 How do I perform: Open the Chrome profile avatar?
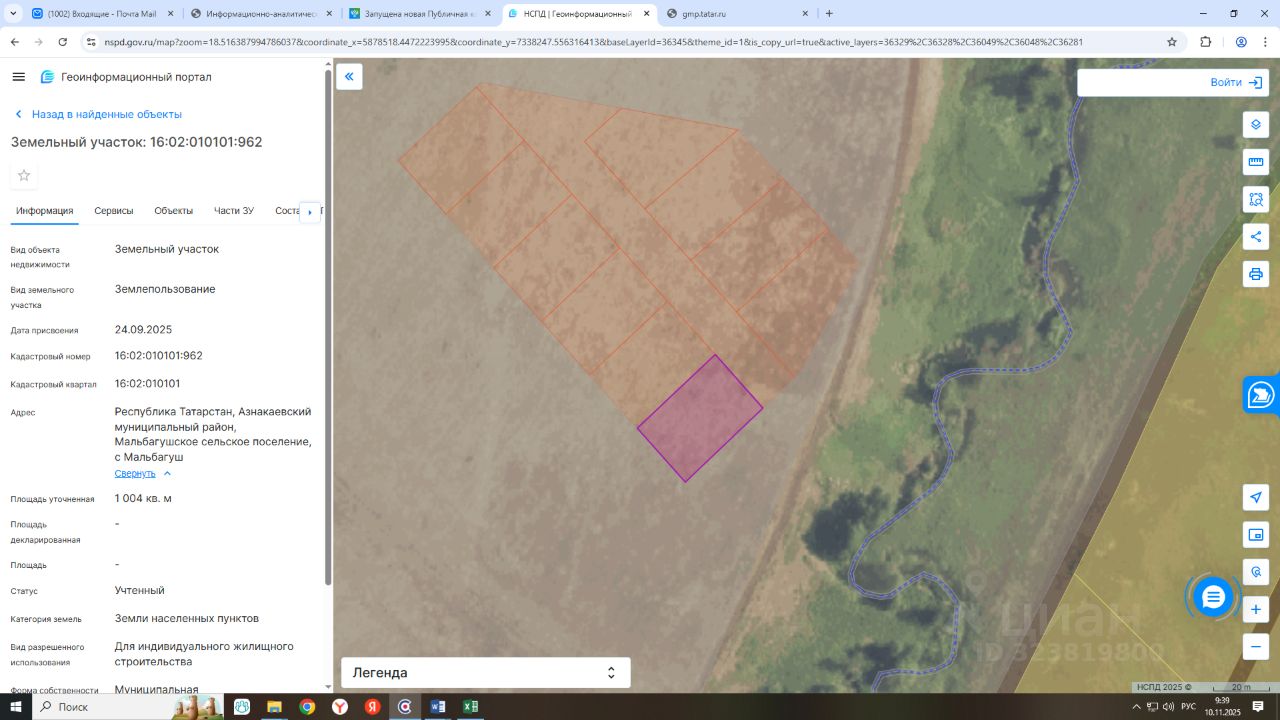1241,42
